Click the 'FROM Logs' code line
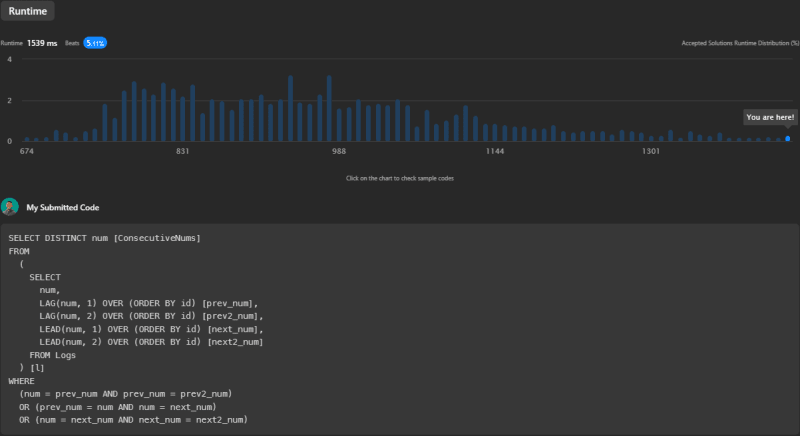800x436 pixels. [53, 355]
